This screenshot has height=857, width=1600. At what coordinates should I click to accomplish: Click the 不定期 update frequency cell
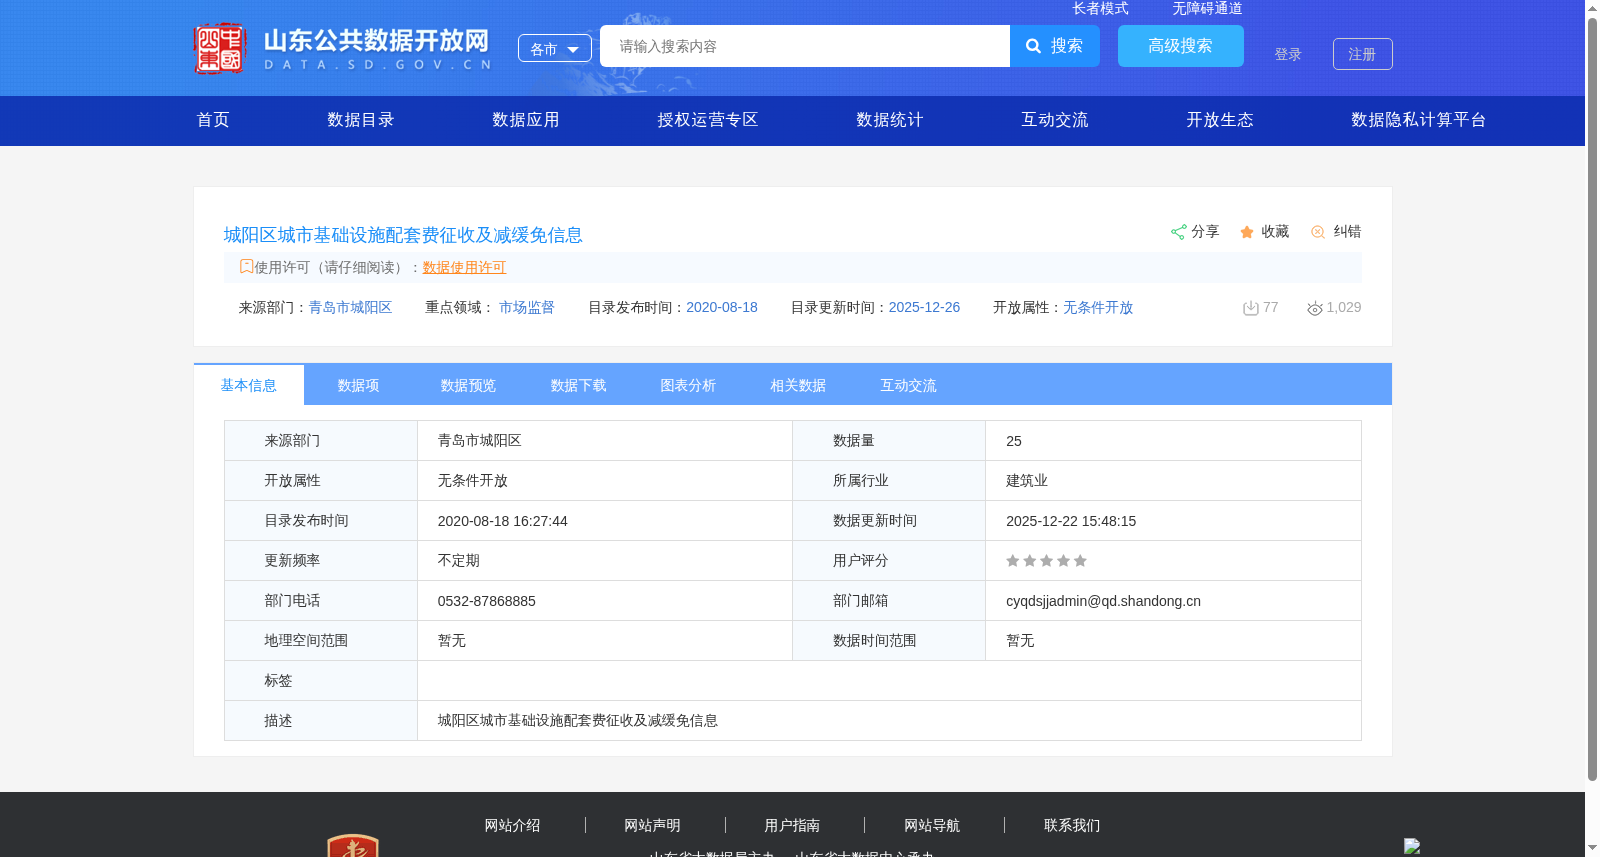click(605, 561)
